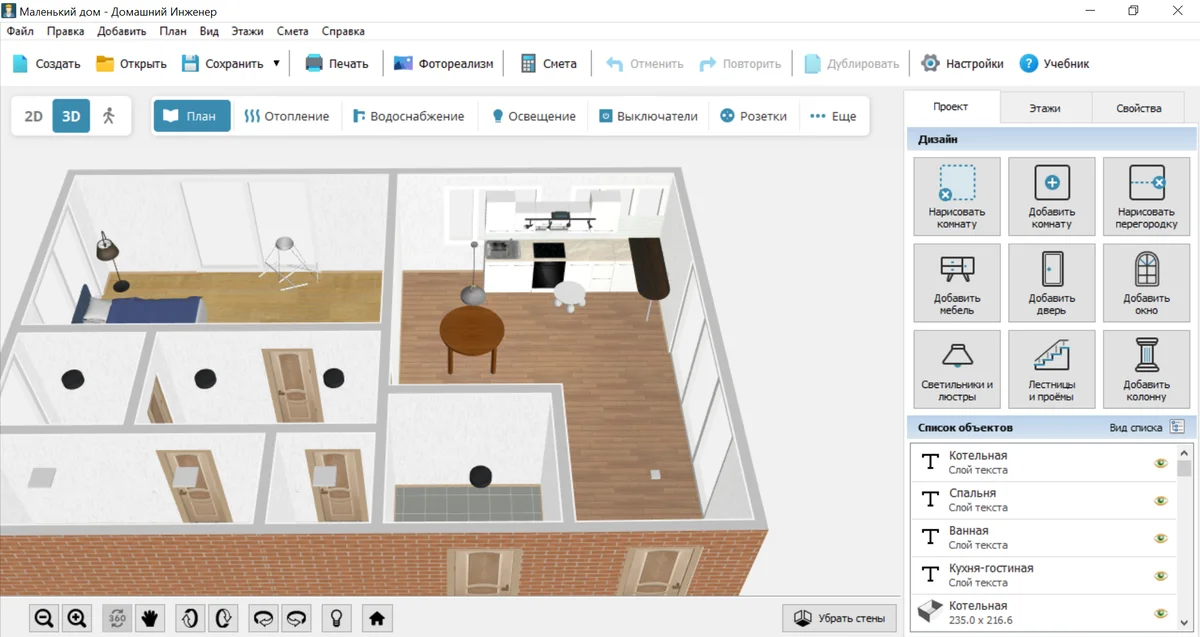Open Add Furniture (Добавить мебель)
Screen dimensions: 1200x637
(957, 282)
